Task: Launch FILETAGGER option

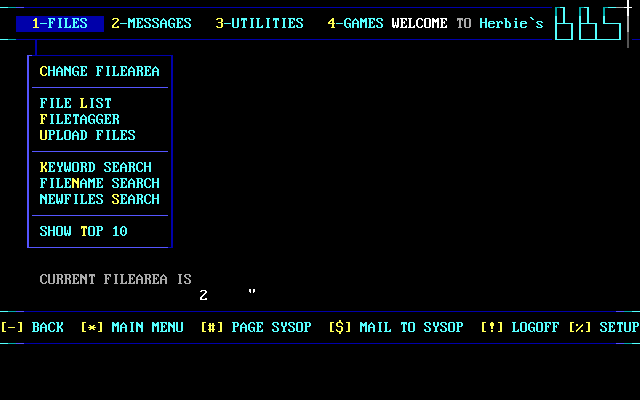Action: (80, 119)
